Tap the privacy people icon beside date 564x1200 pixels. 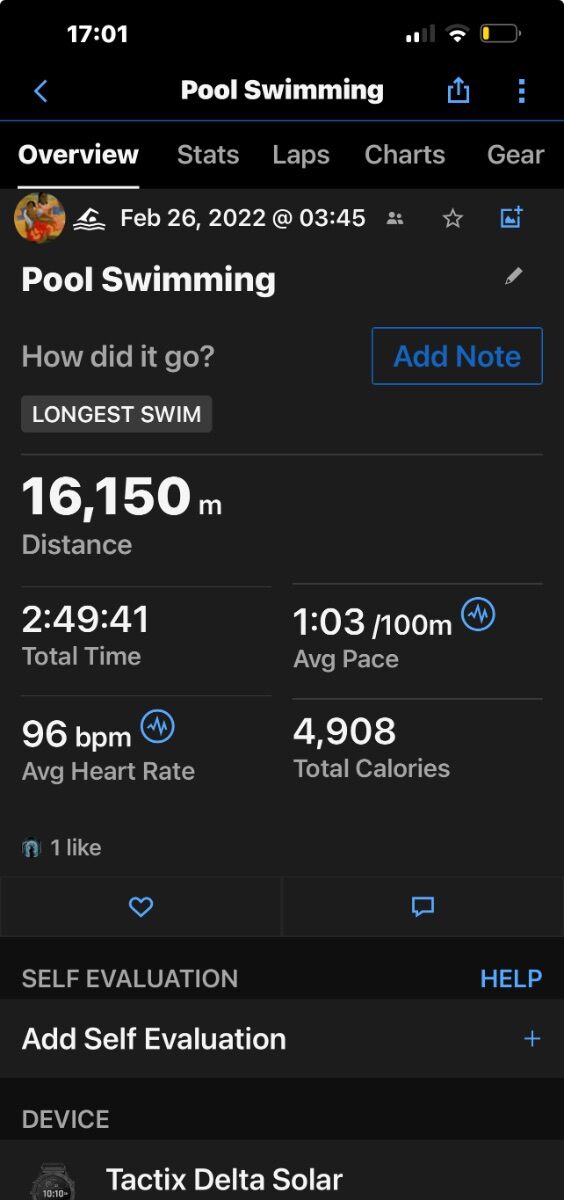click(x=395, y=218)
